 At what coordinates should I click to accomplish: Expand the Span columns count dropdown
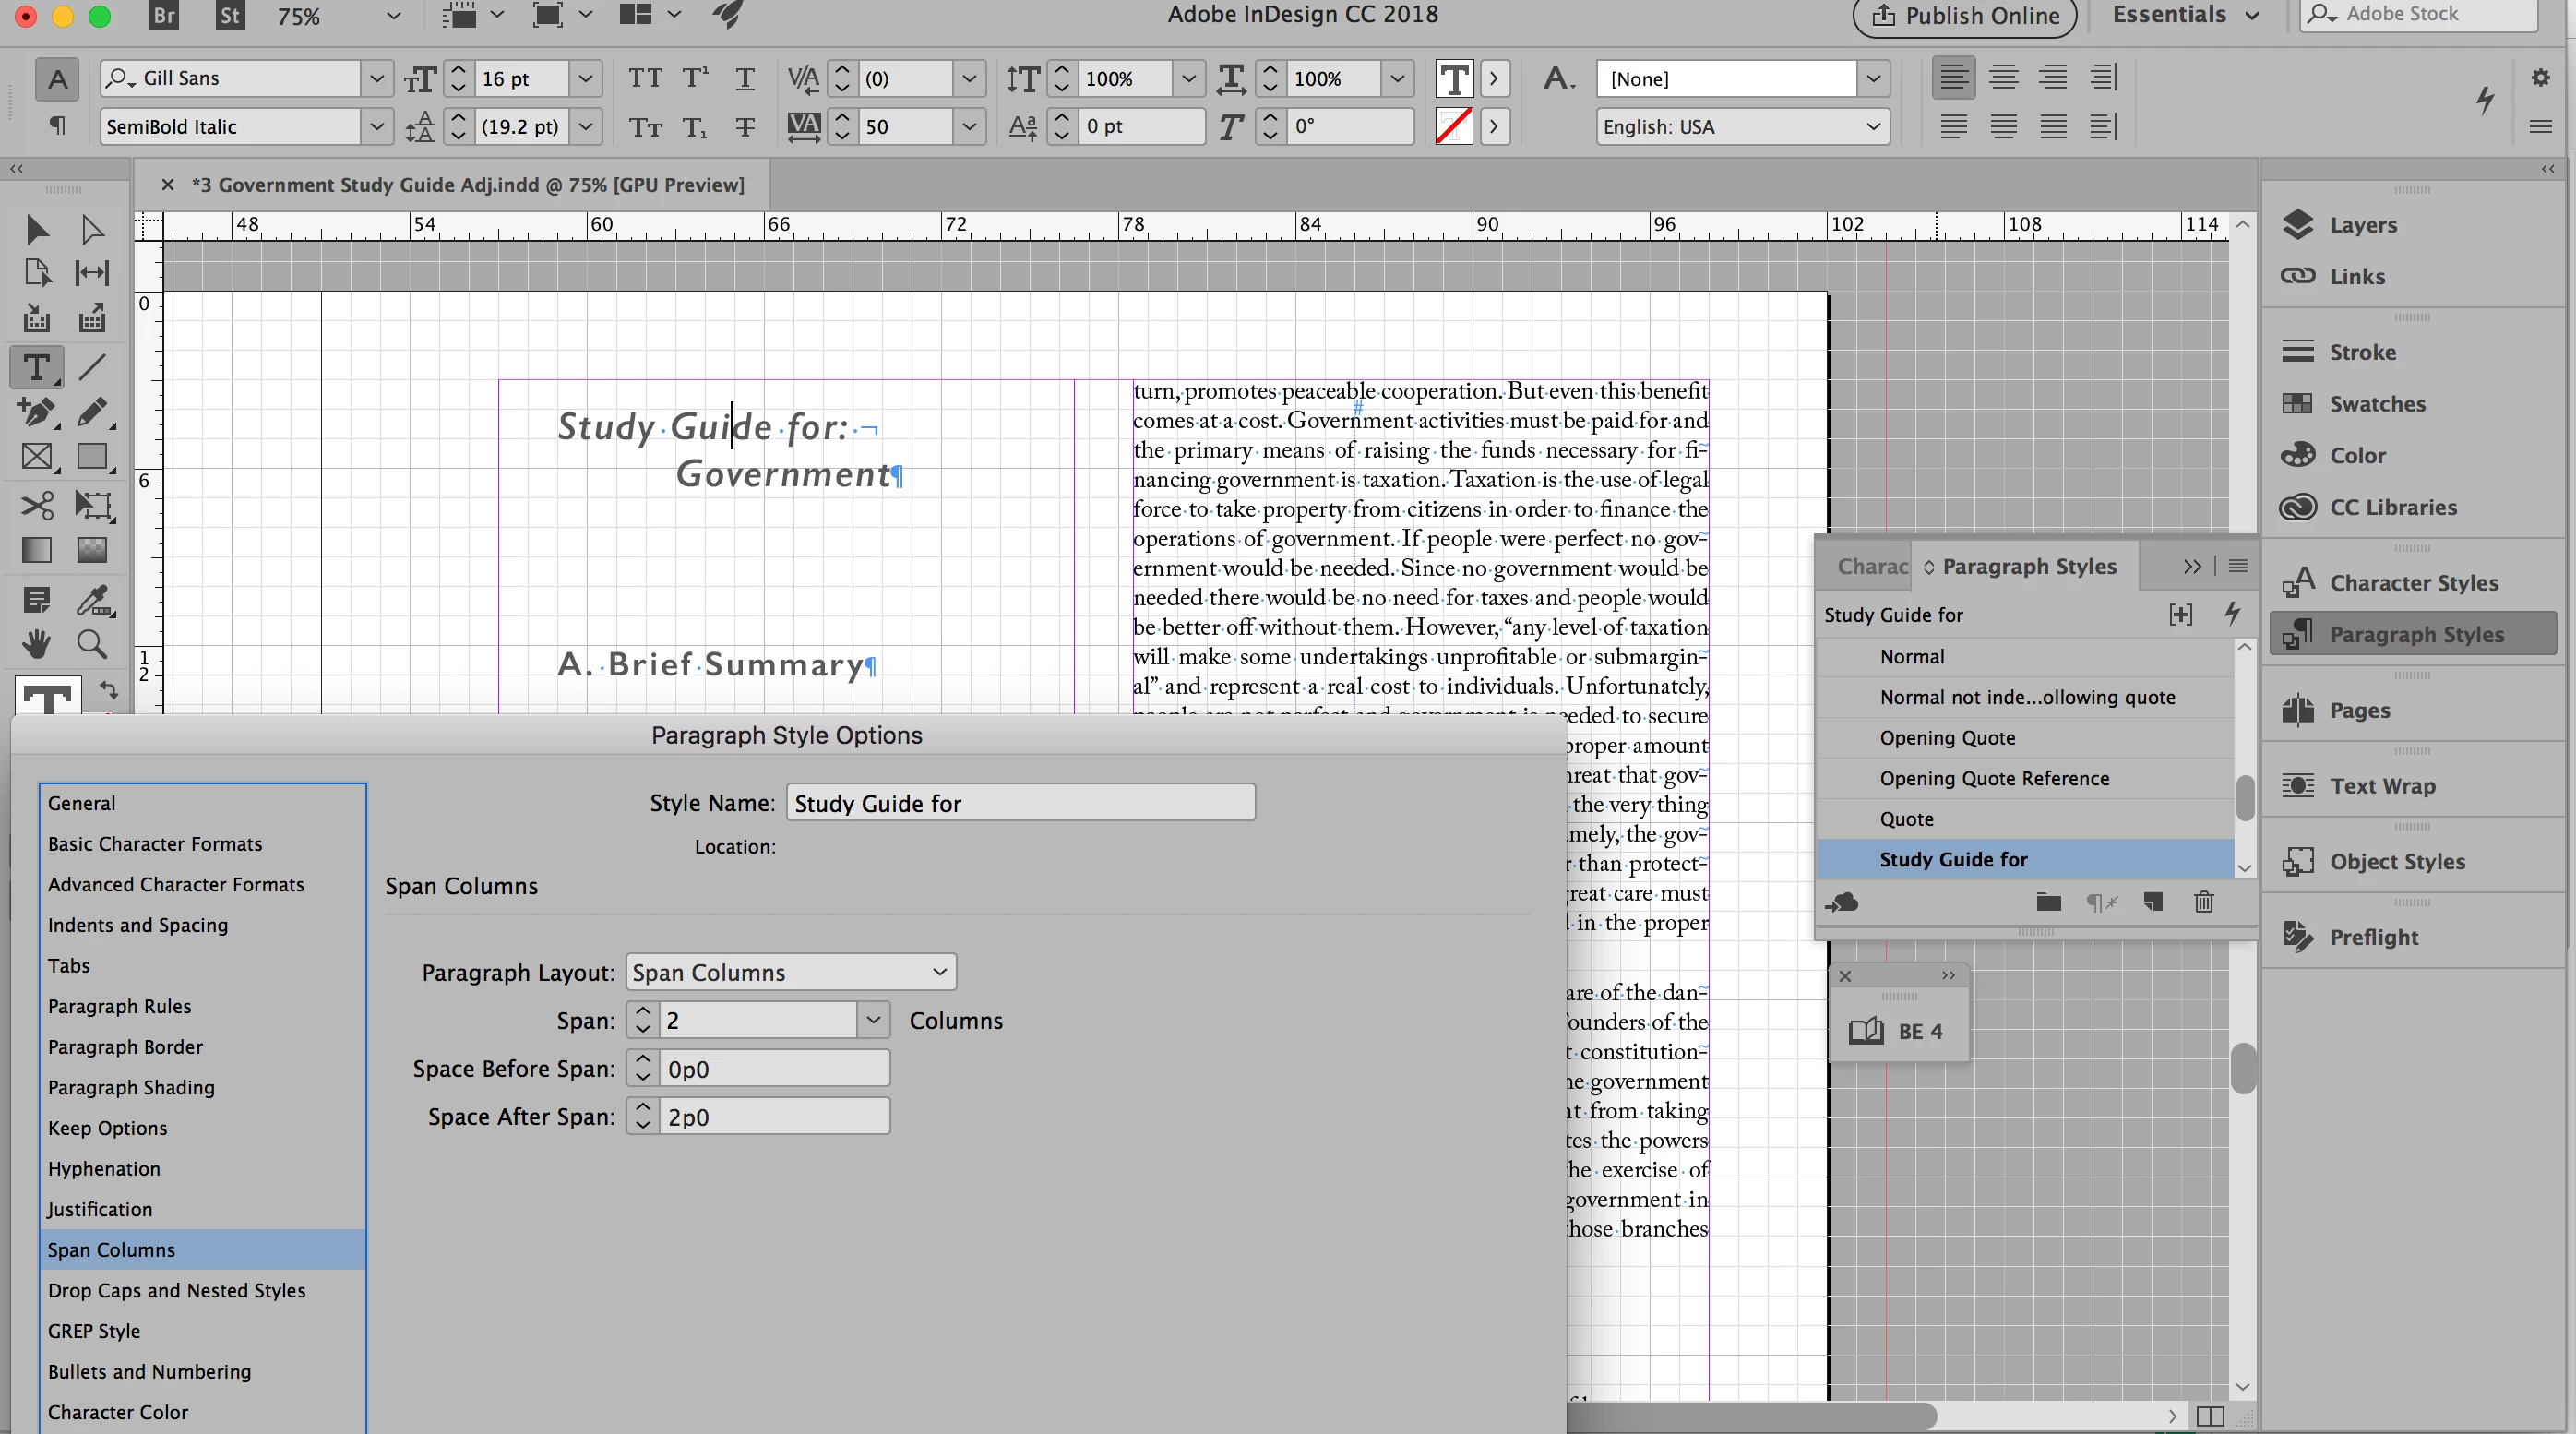(873, 1020)
